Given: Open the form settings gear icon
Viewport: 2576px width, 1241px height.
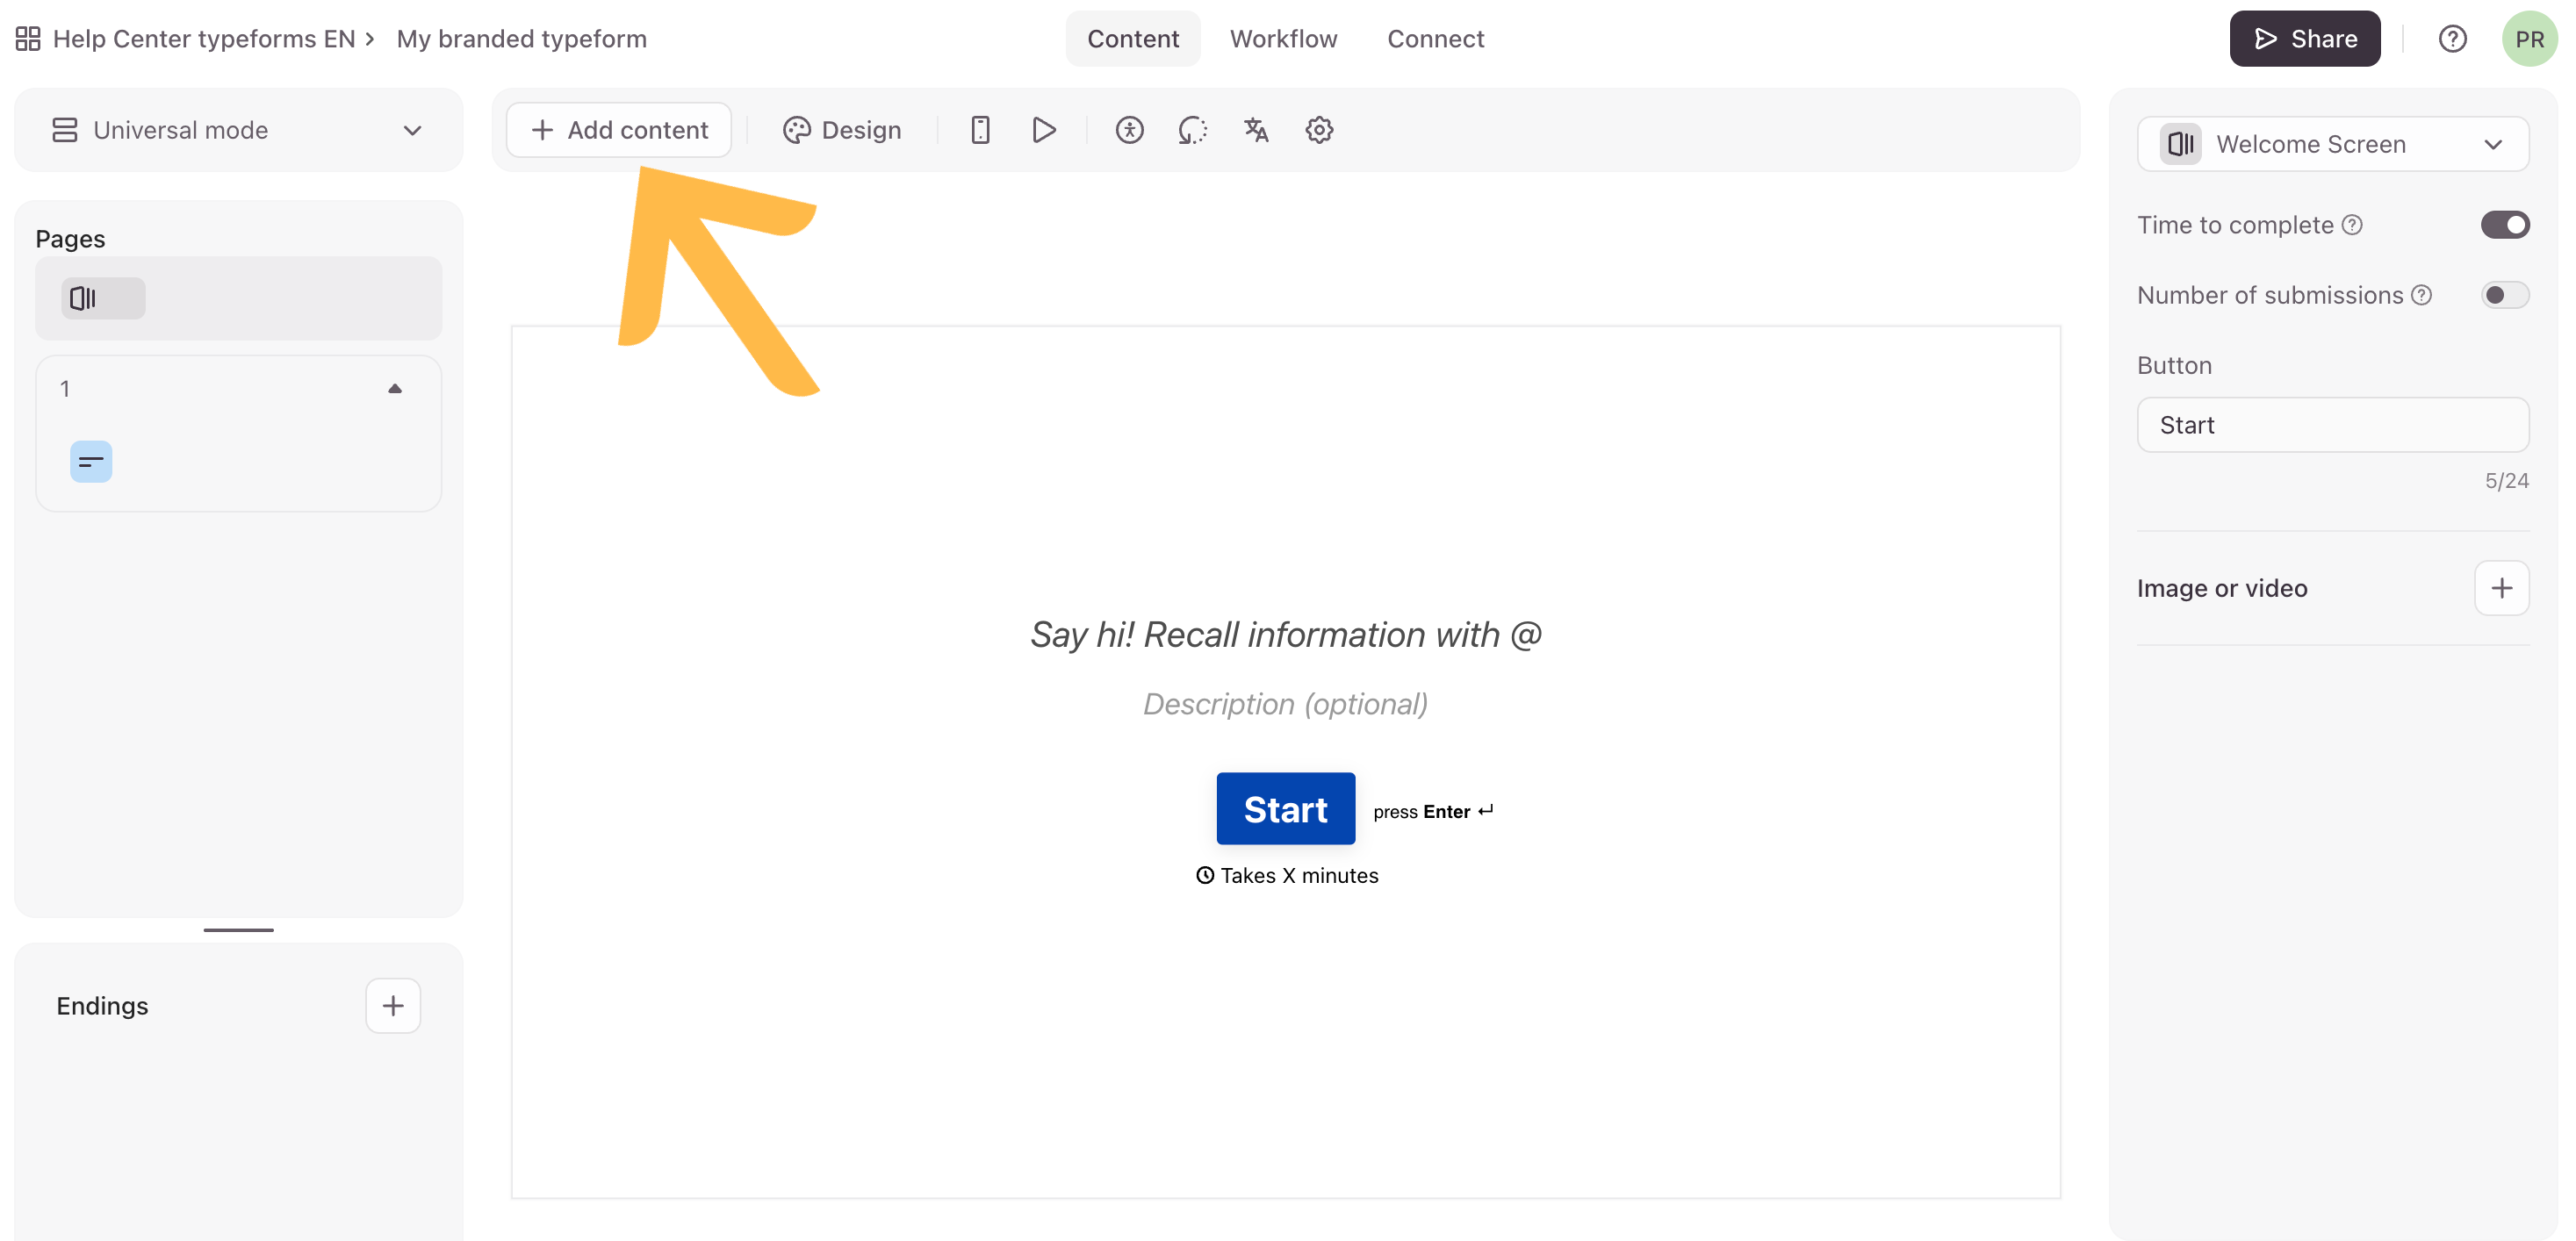Looking at the screenshot, I should tap(1319, 130).
